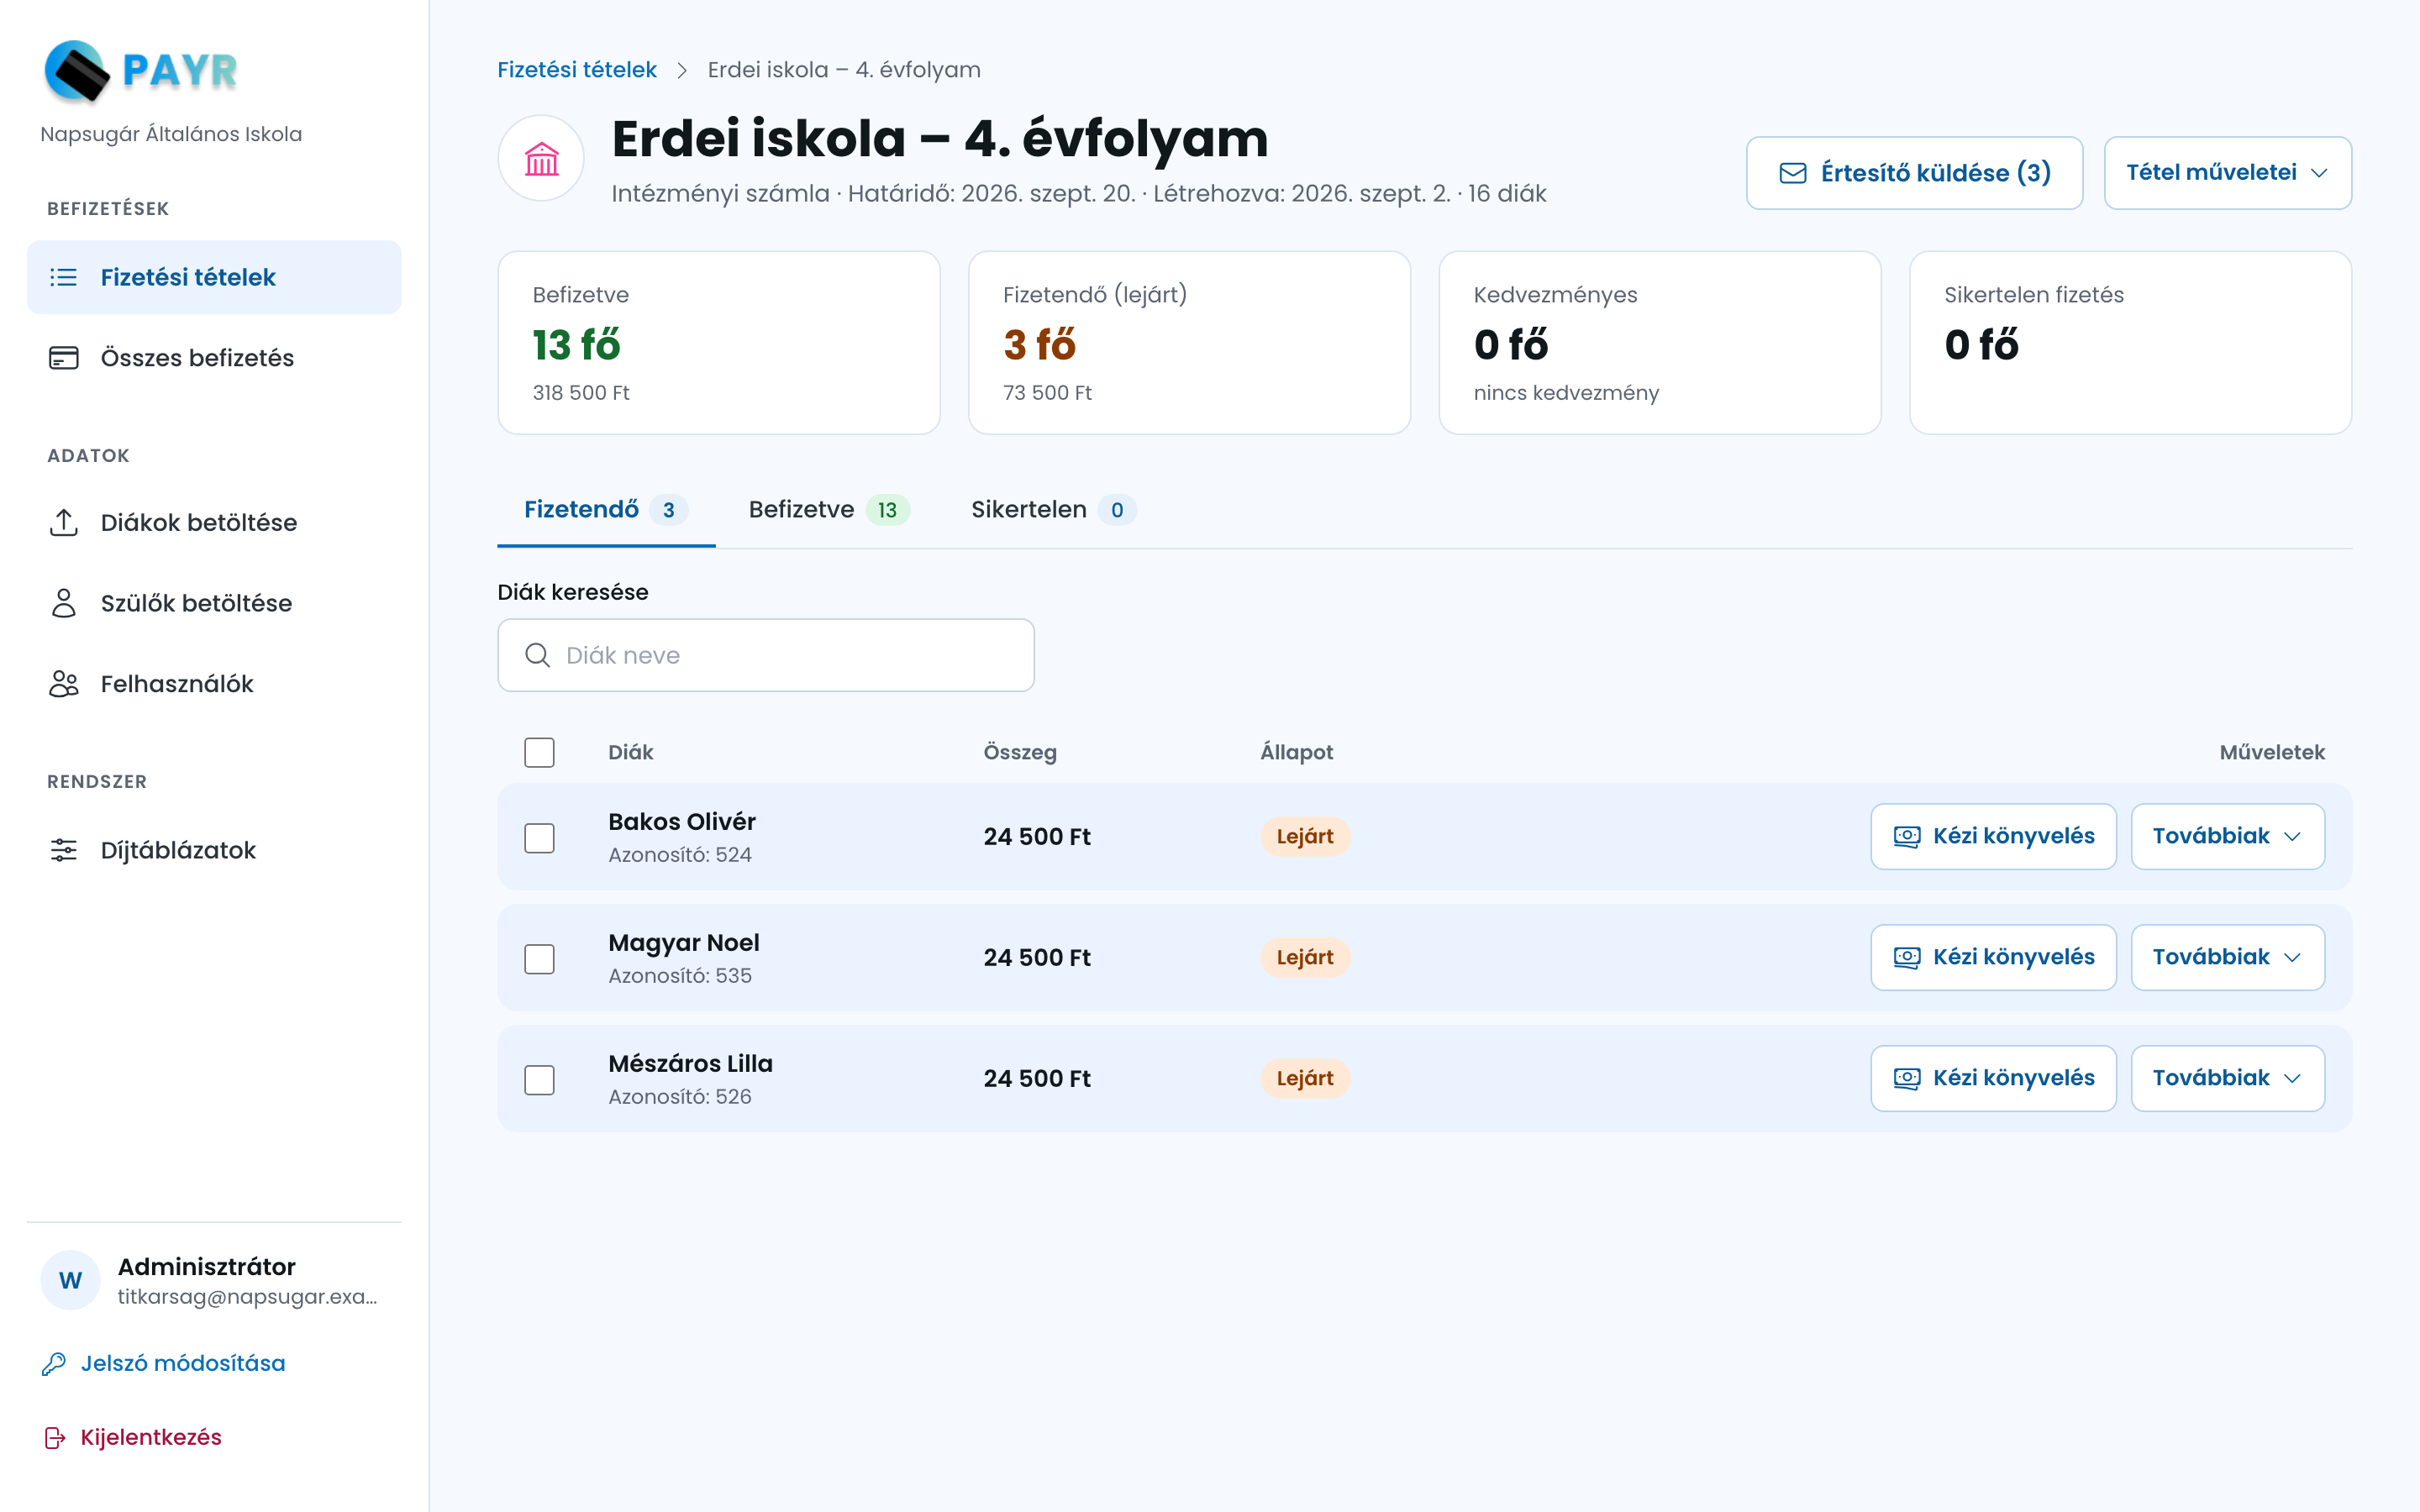
Task: Click the Lejárt badge for Bakos Olivér
Action: (x=1304, y=837)
